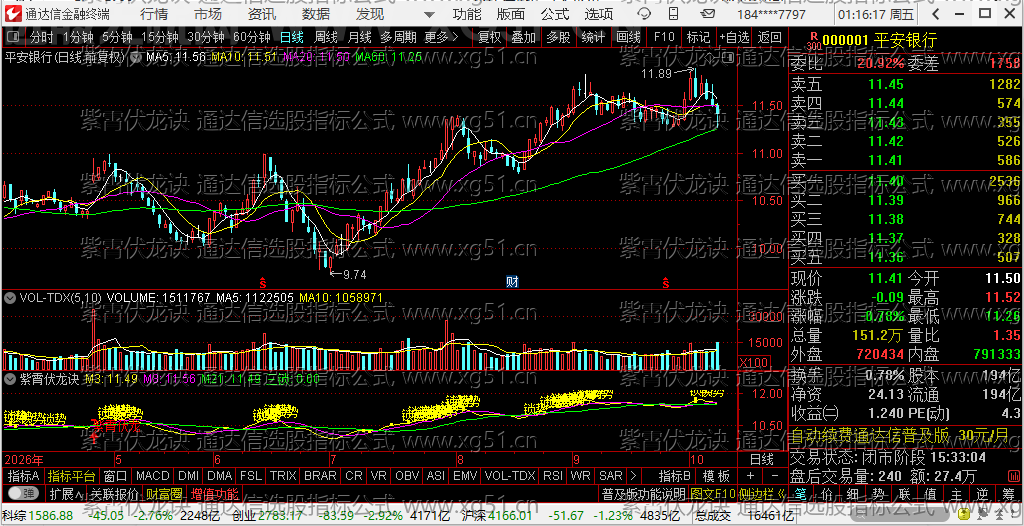Open the 公式 menu
Image resolution: width=1024 pixels, height=526 pixels.
click(555, 14)
